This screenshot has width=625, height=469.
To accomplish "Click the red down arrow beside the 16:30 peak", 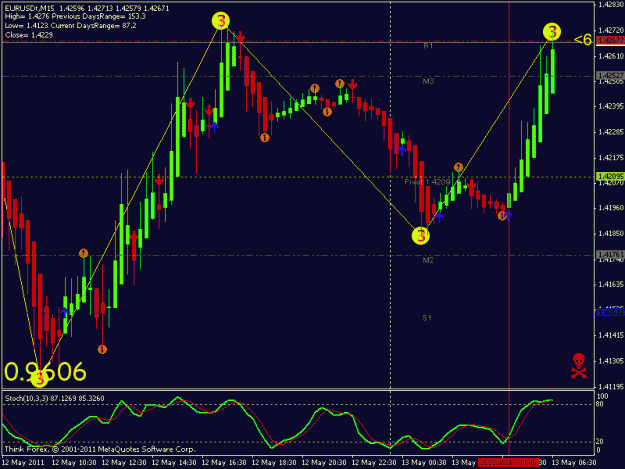I will tap(240, 37).
